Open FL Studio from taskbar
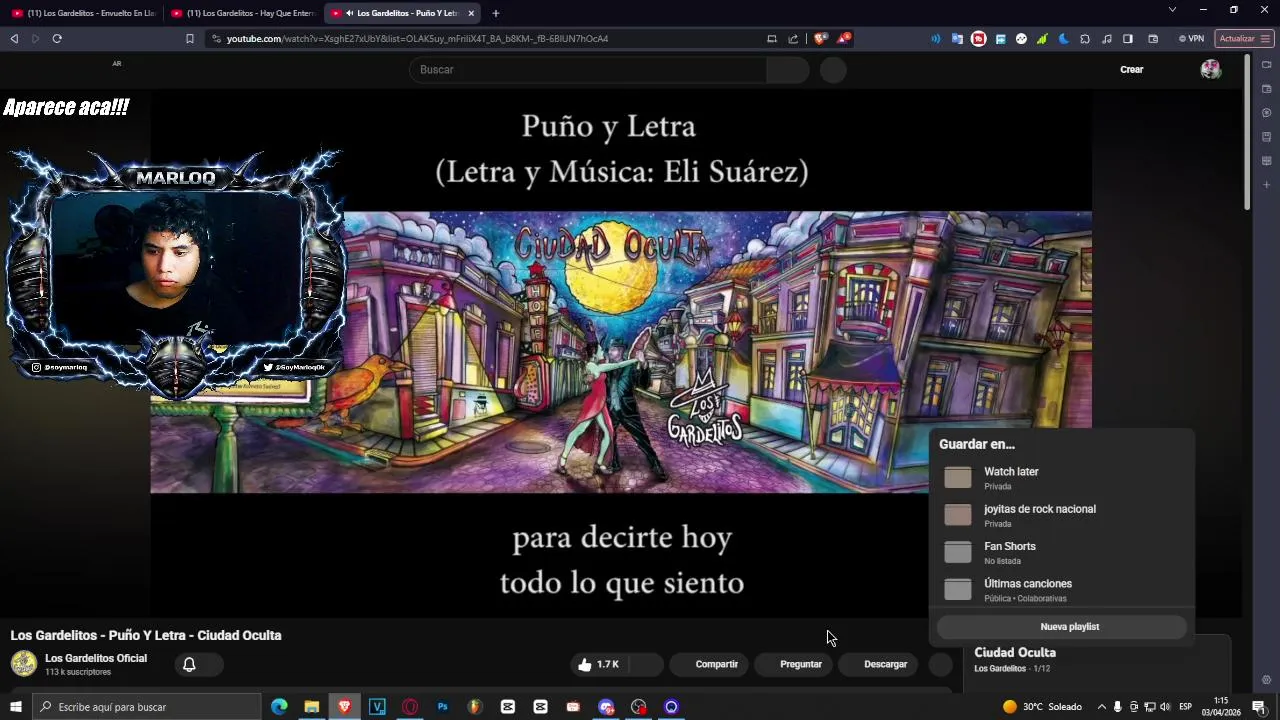This screenshot has width=1280, height=720. pyautogui.click(x=475, y=707)
